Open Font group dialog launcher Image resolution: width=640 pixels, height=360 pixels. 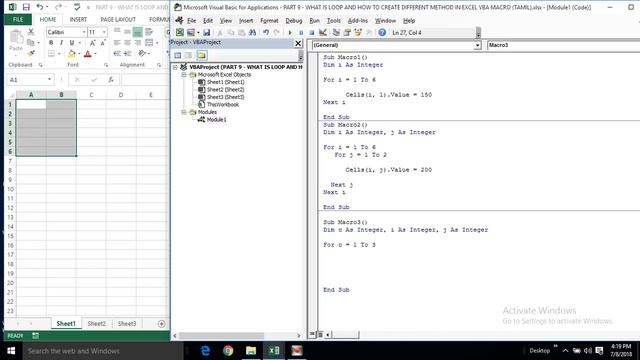106,65
